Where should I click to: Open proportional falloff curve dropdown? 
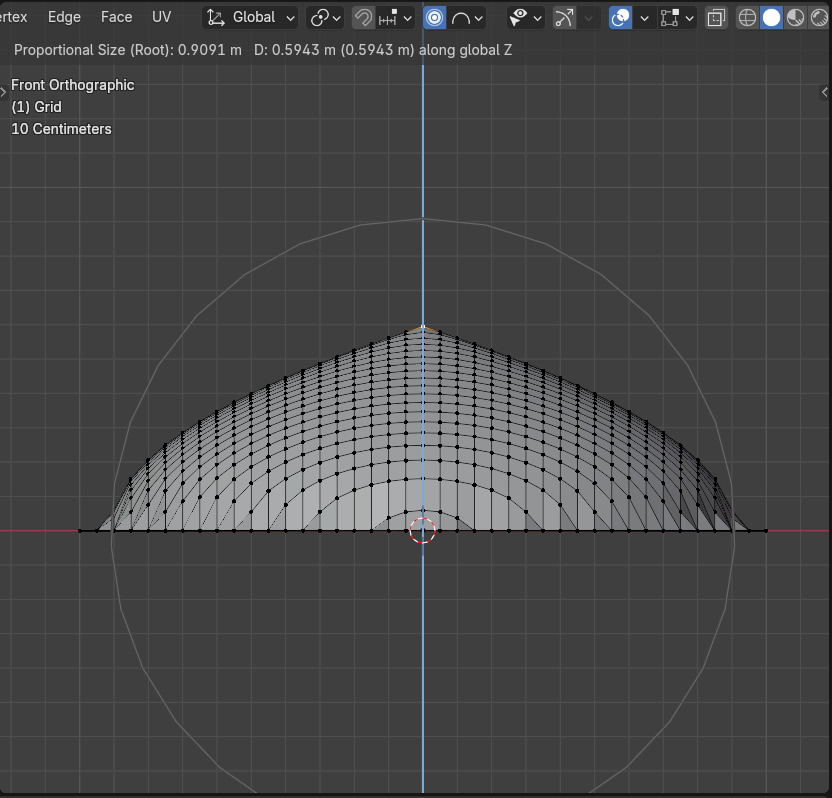point(467,17)
